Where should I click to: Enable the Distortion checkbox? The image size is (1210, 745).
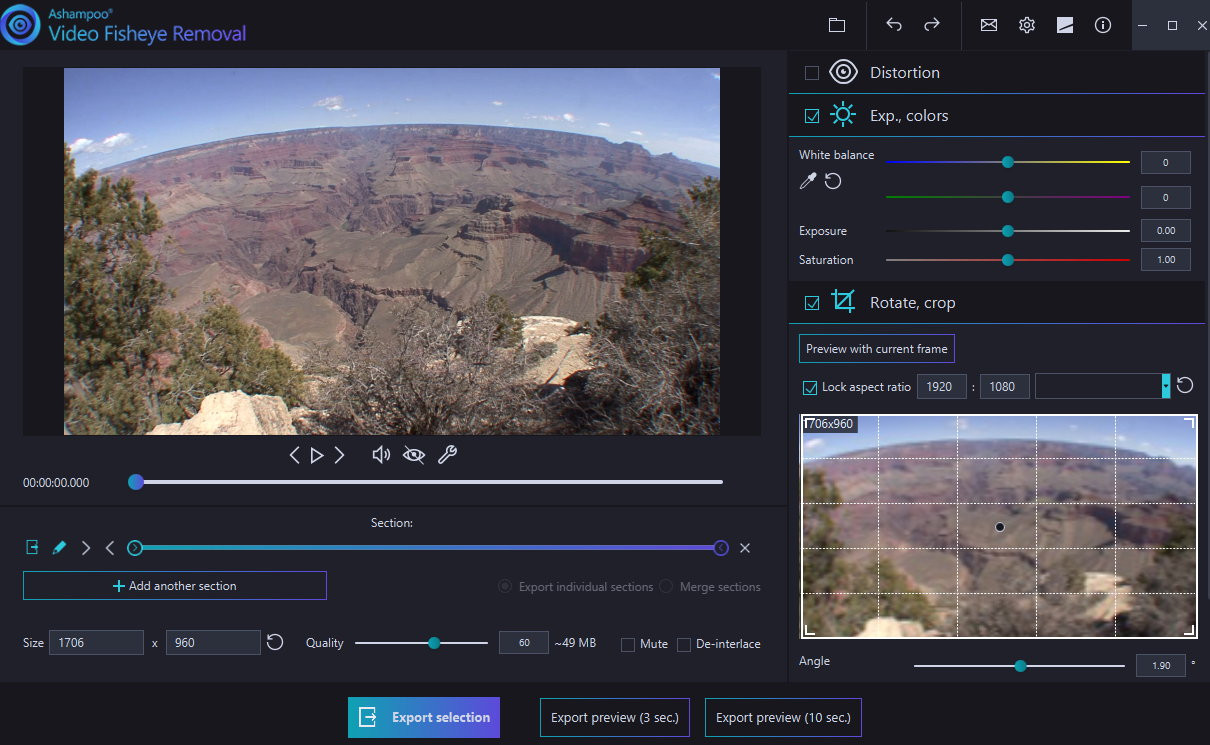(812, 73)
